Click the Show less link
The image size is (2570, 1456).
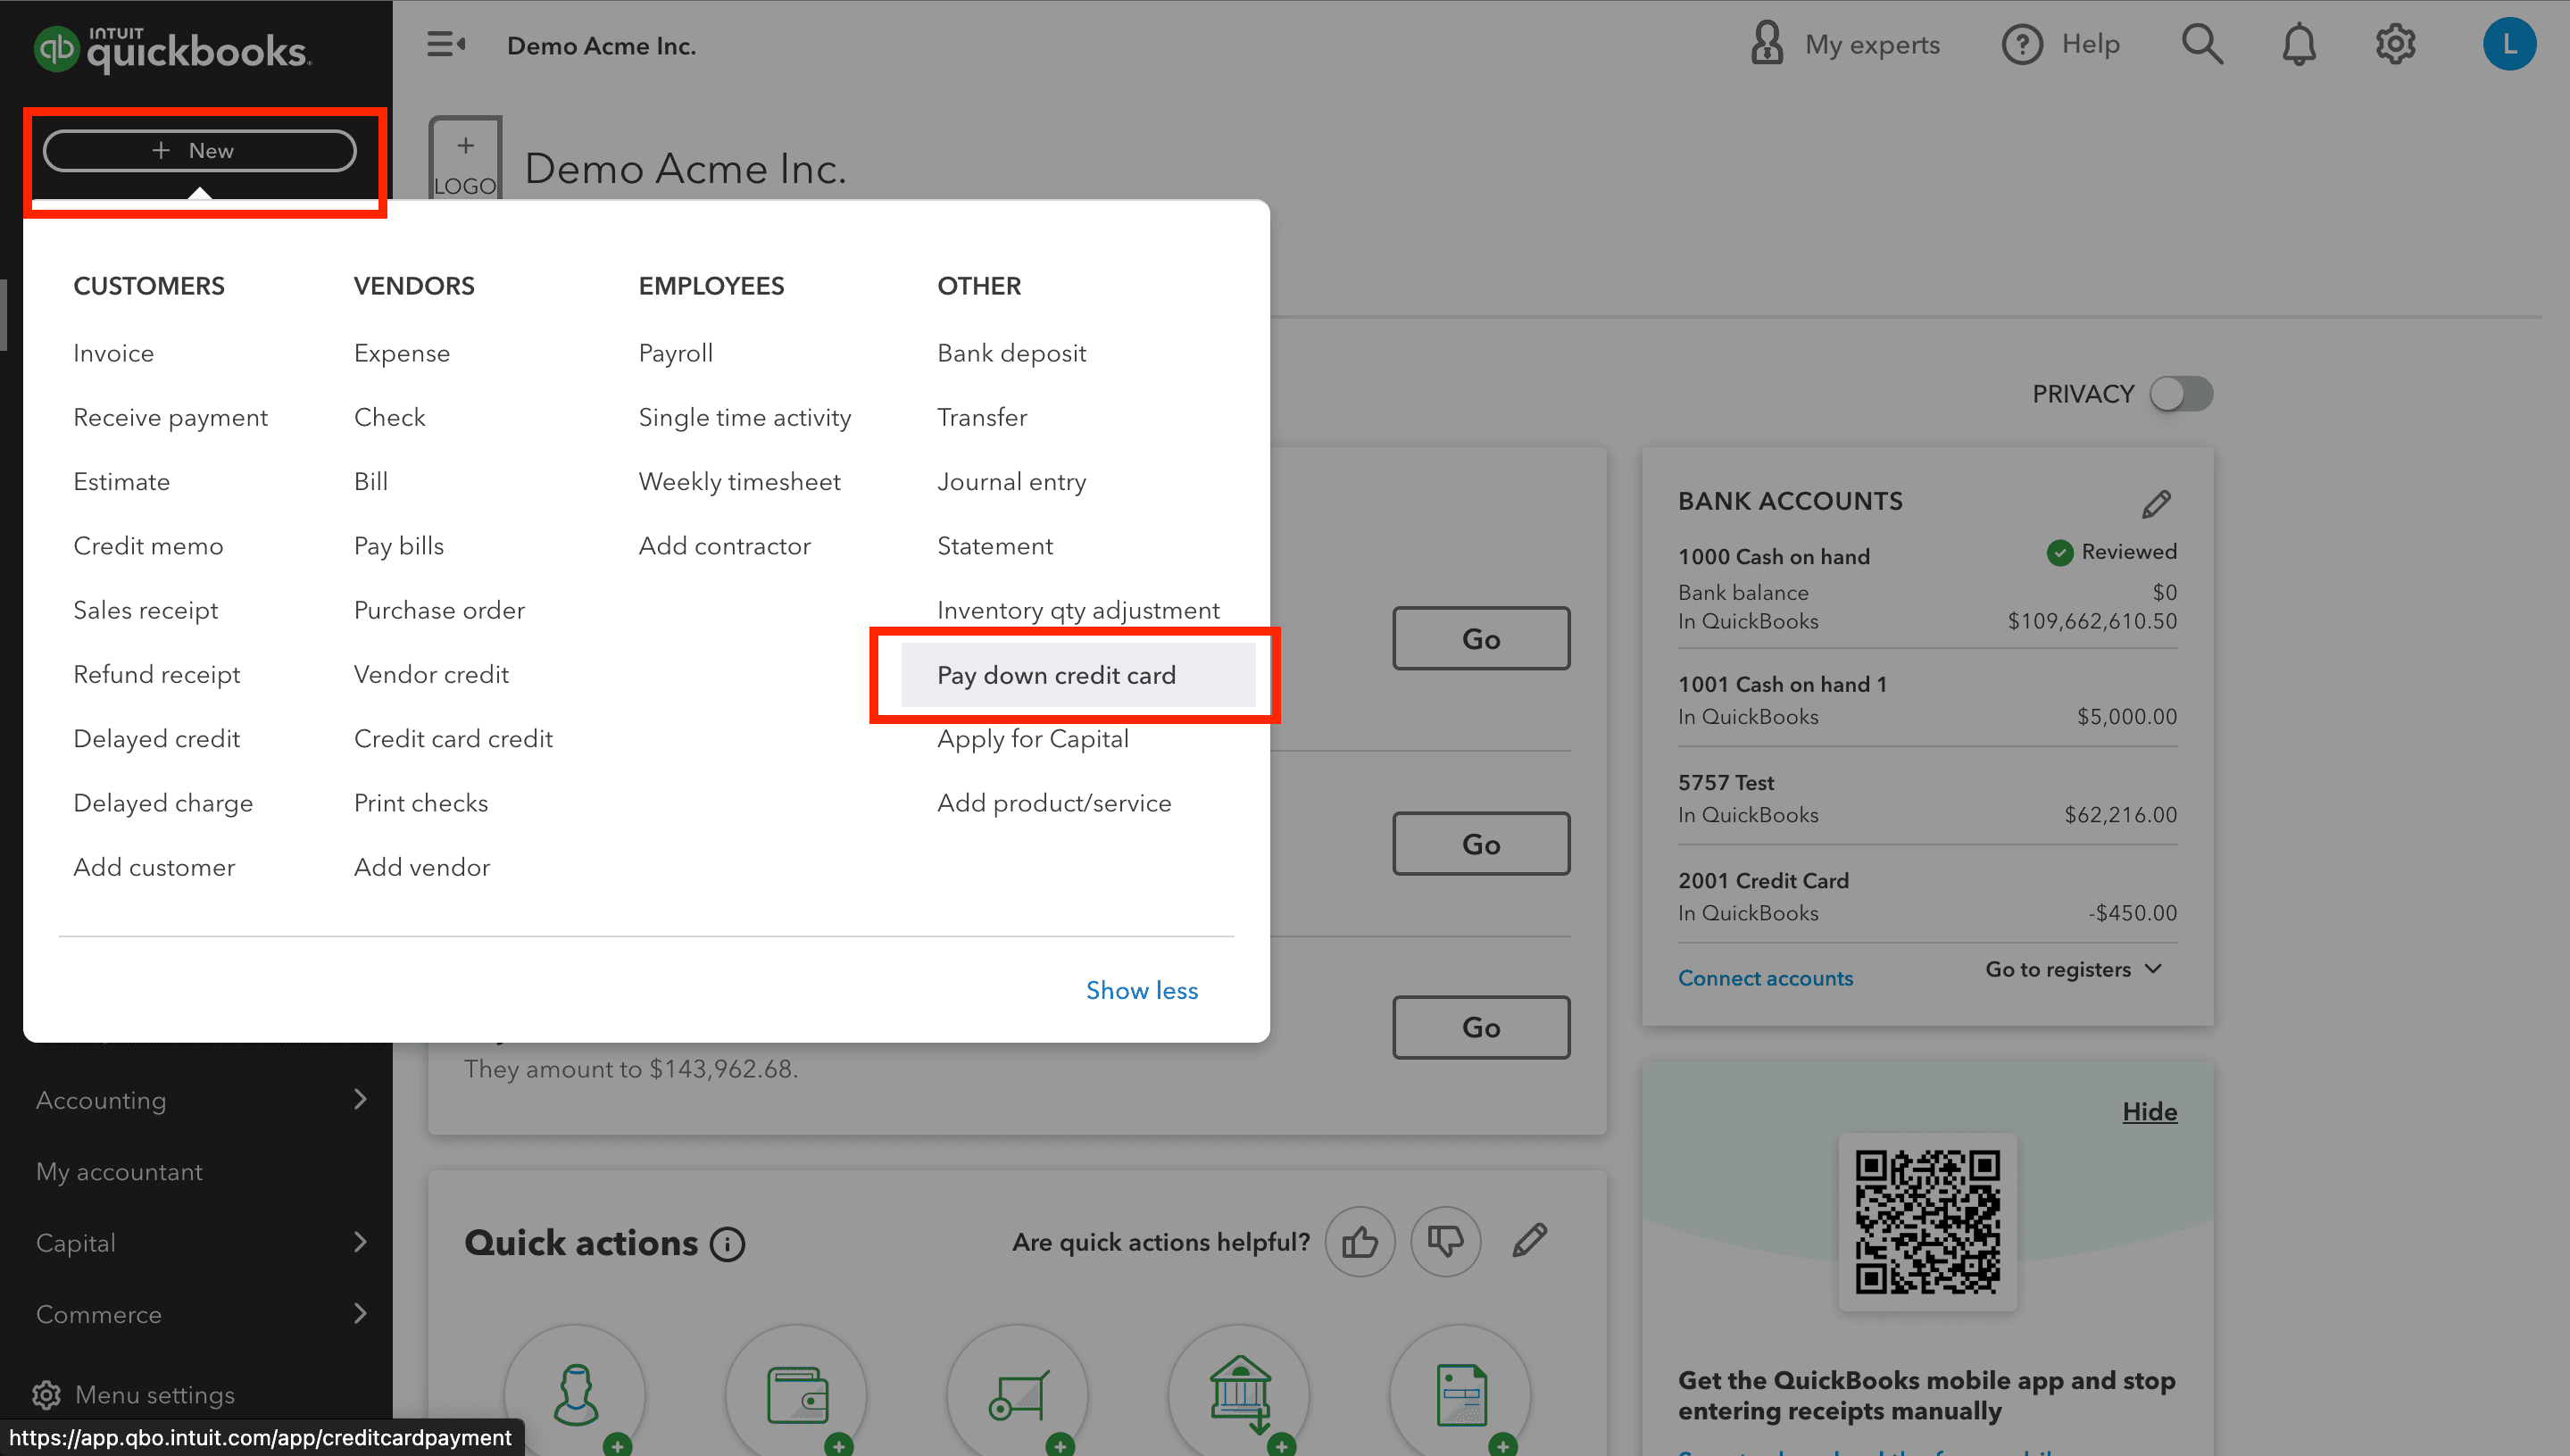(1142, 990)
